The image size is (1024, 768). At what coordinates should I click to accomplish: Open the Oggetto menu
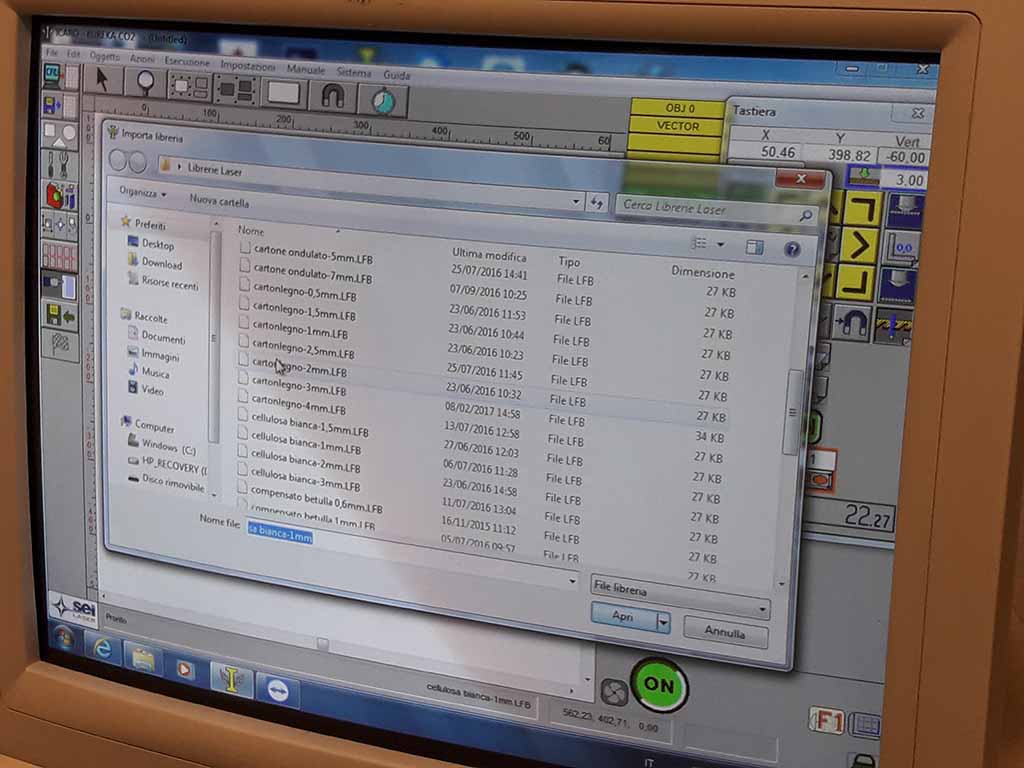point(104,57)
